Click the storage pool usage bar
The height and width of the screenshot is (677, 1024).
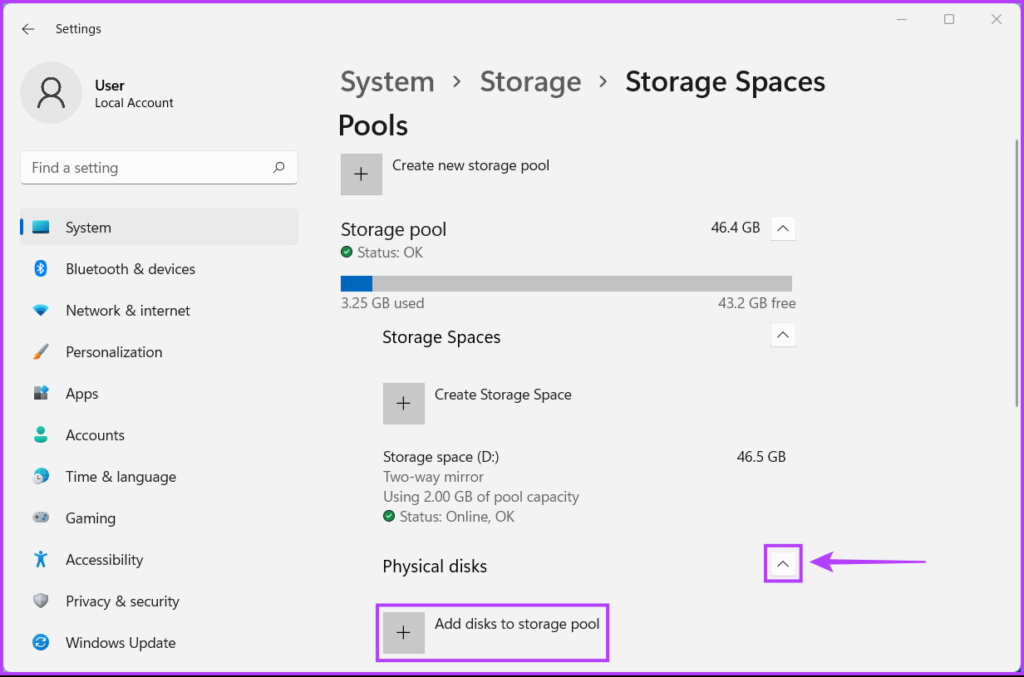pyautogui.click(x=566, y=284)
